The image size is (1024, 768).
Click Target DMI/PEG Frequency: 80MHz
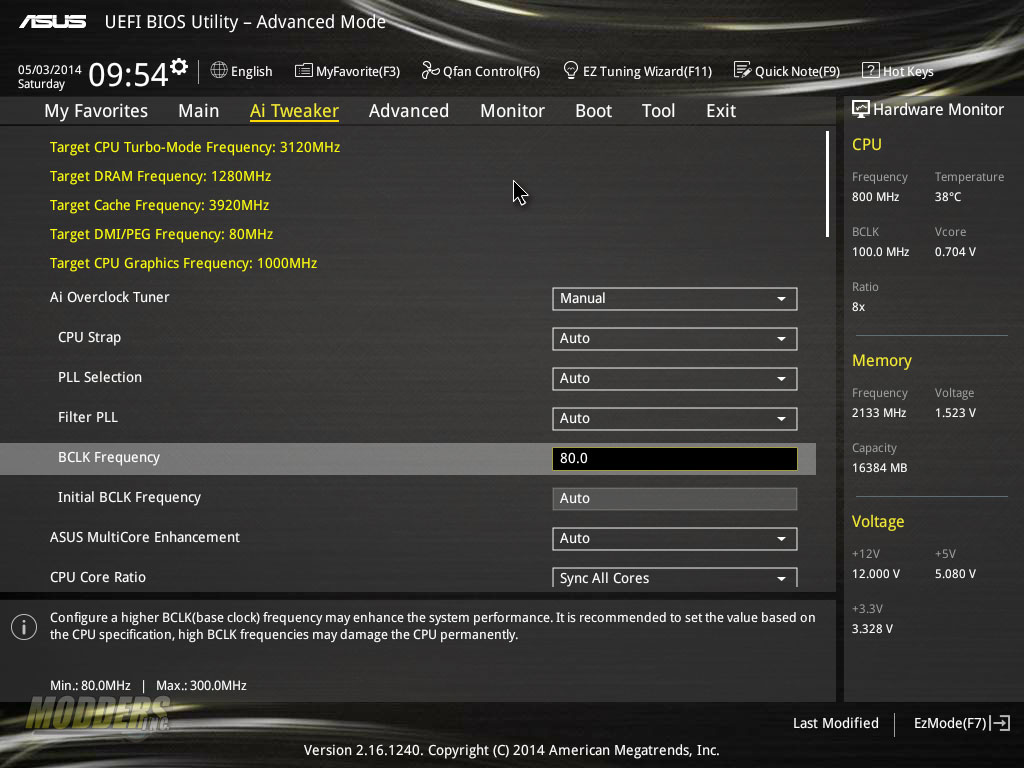[161, 234]
